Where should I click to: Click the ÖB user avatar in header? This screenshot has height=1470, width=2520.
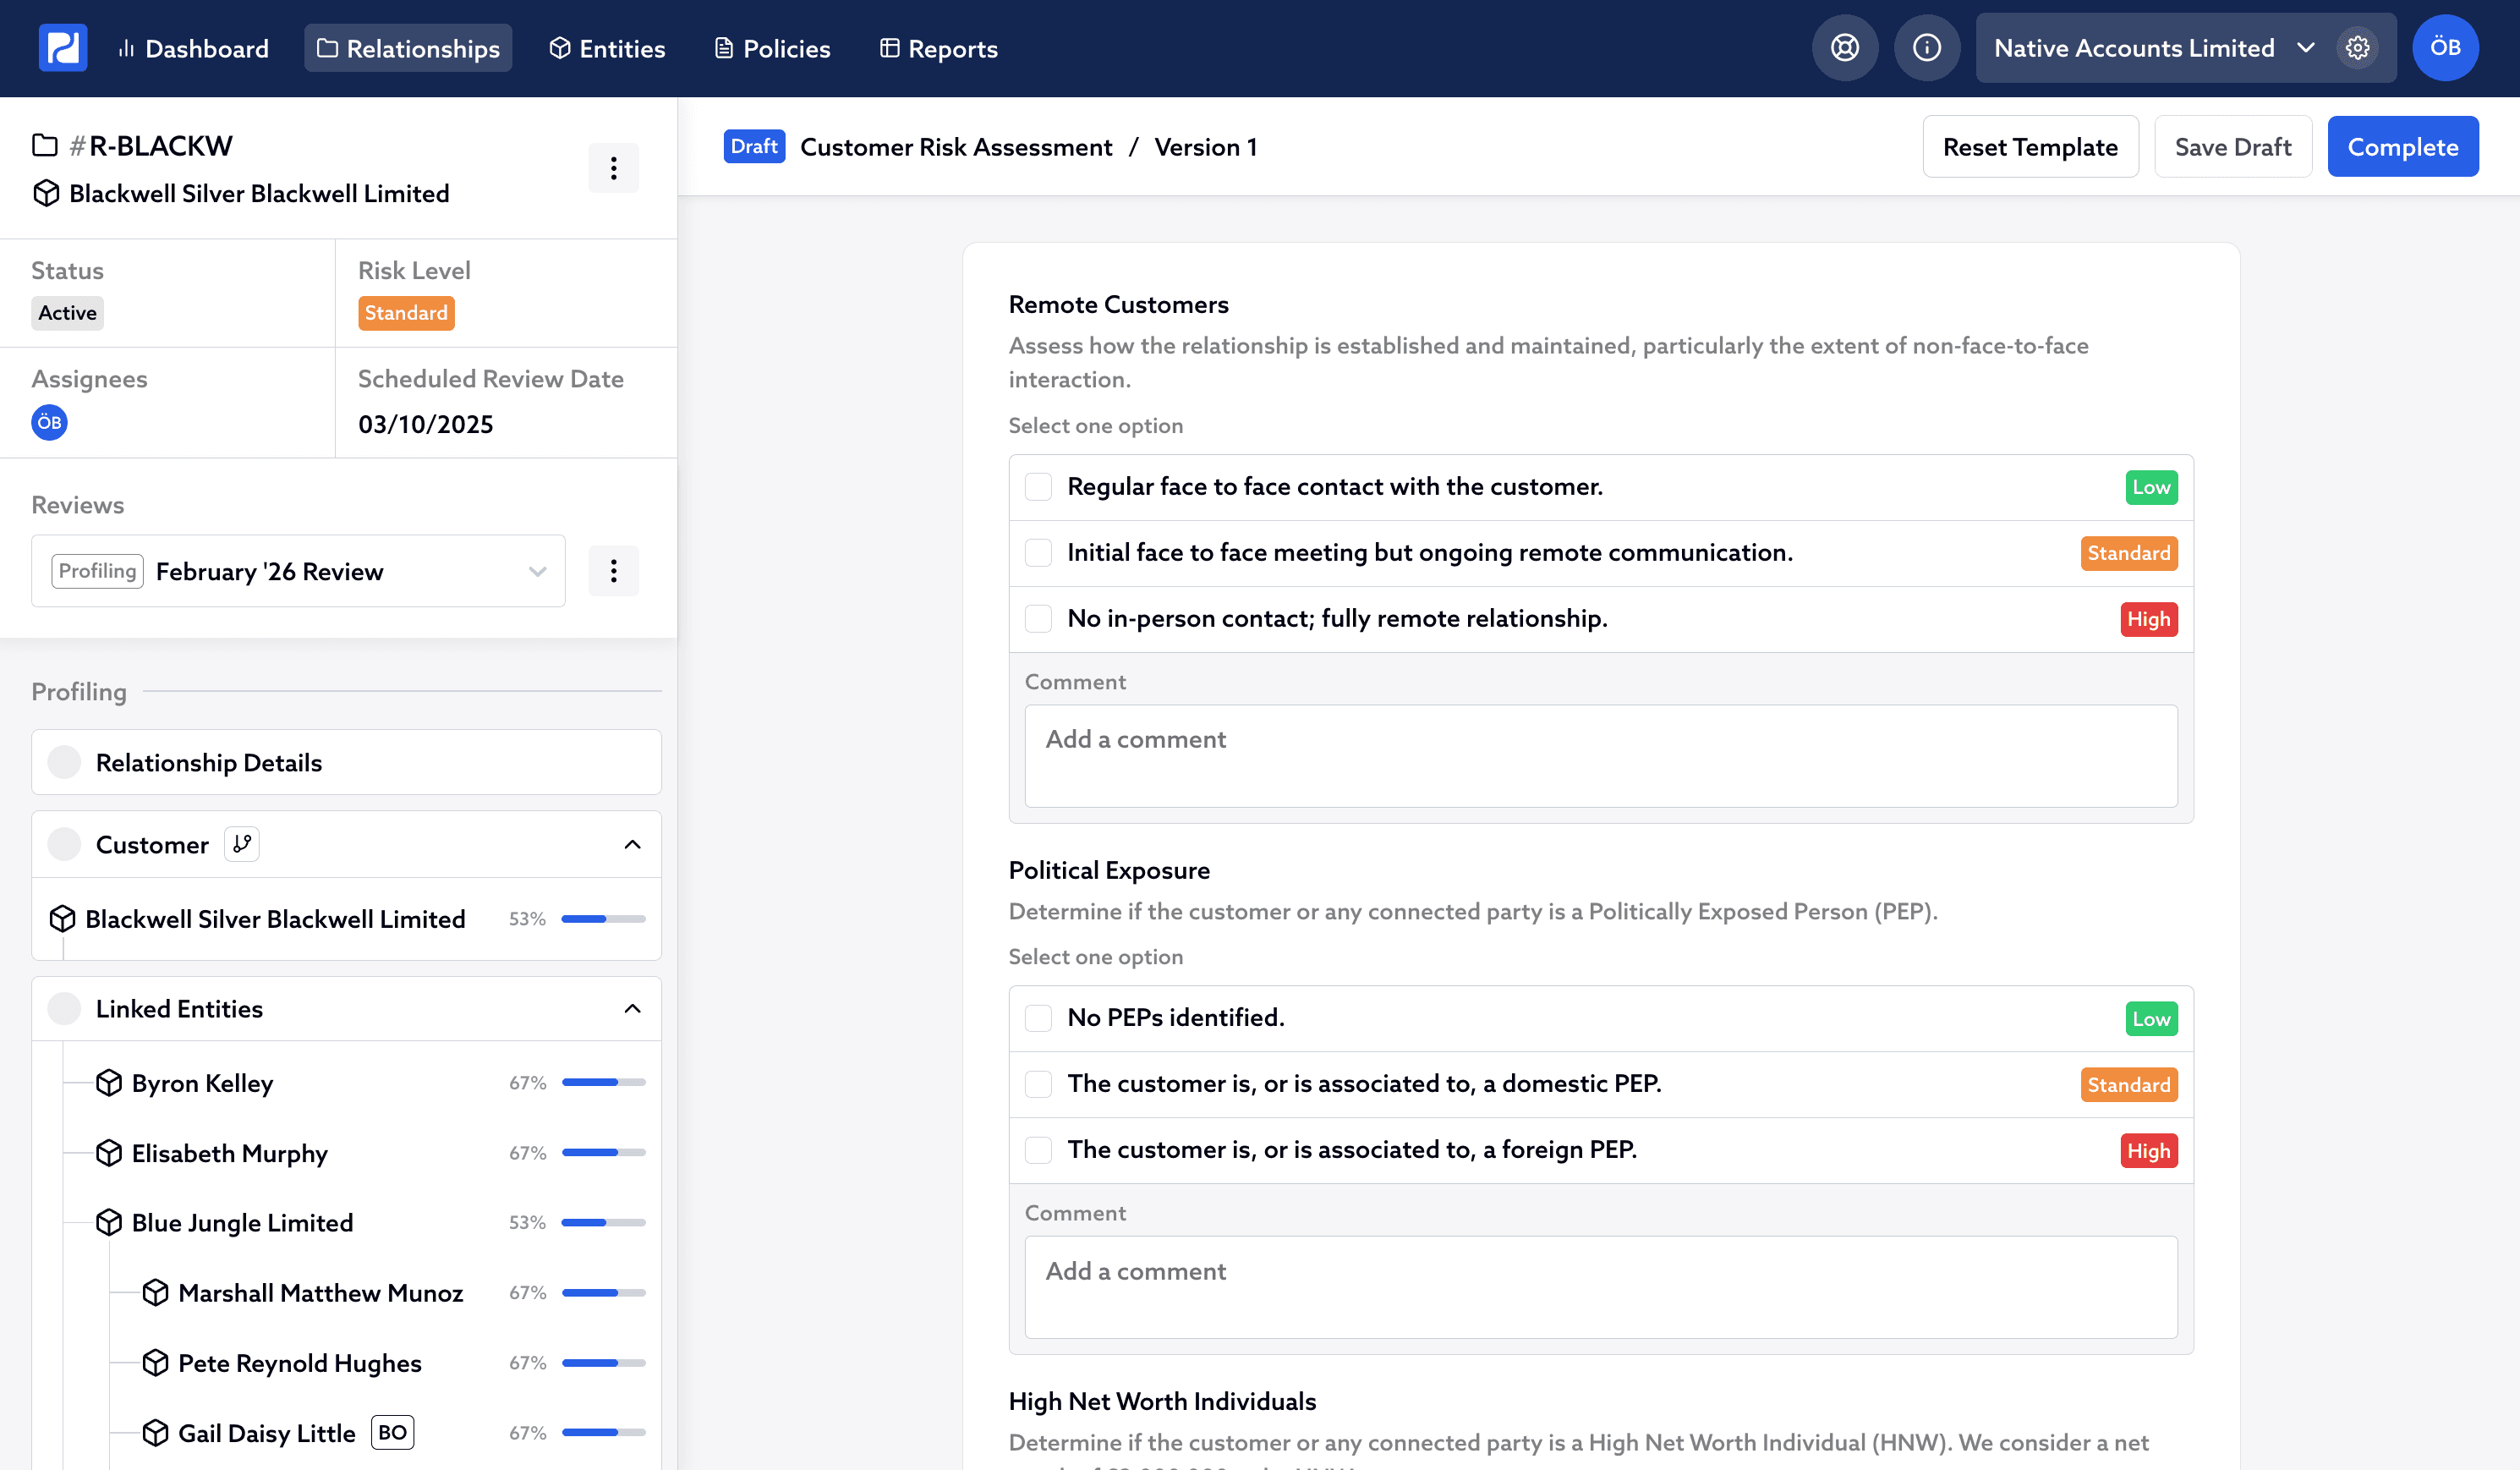pyautogui.click(x=2444, y=48)
